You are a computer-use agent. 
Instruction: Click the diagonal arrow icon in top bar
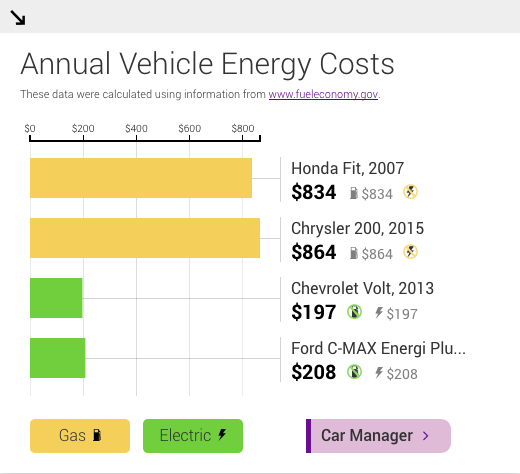pyautogui.click(x=18, y=18)
